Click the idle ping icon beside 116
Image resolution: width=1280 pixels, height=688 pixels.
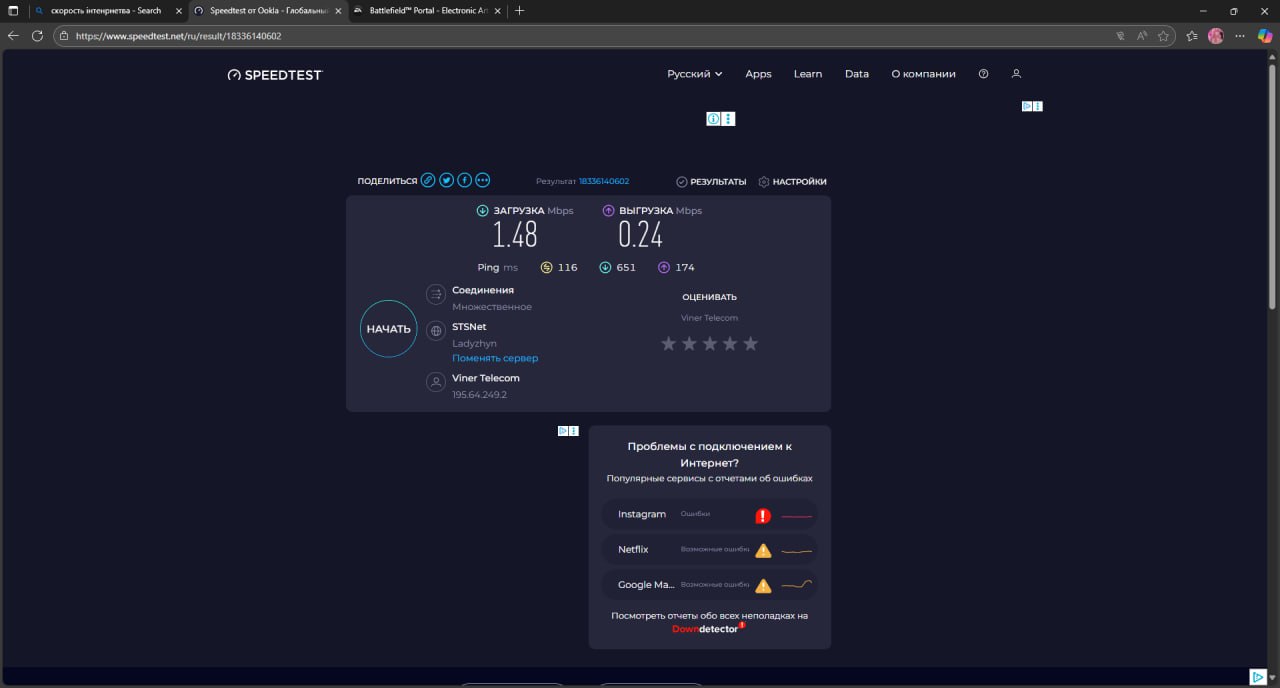tap(546, 267)
